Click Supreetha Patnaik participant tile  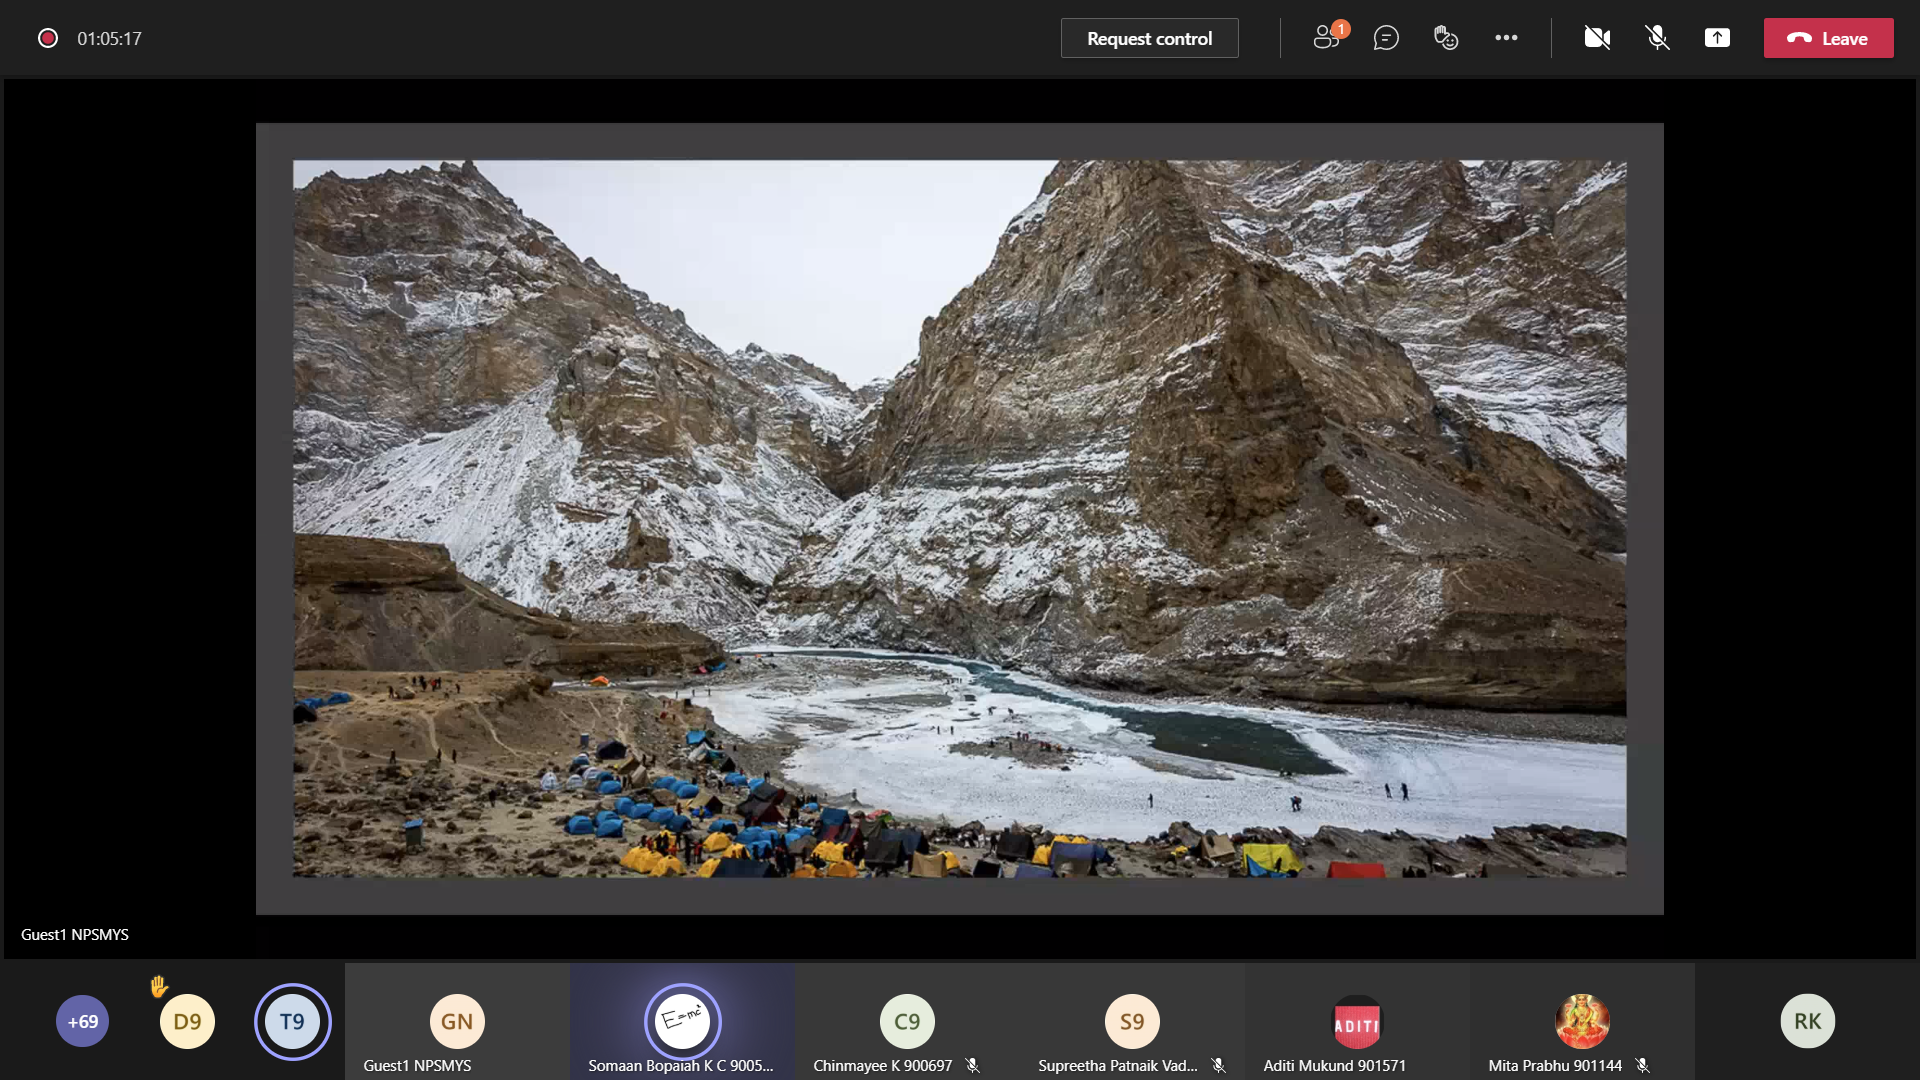point(1132,1022)
